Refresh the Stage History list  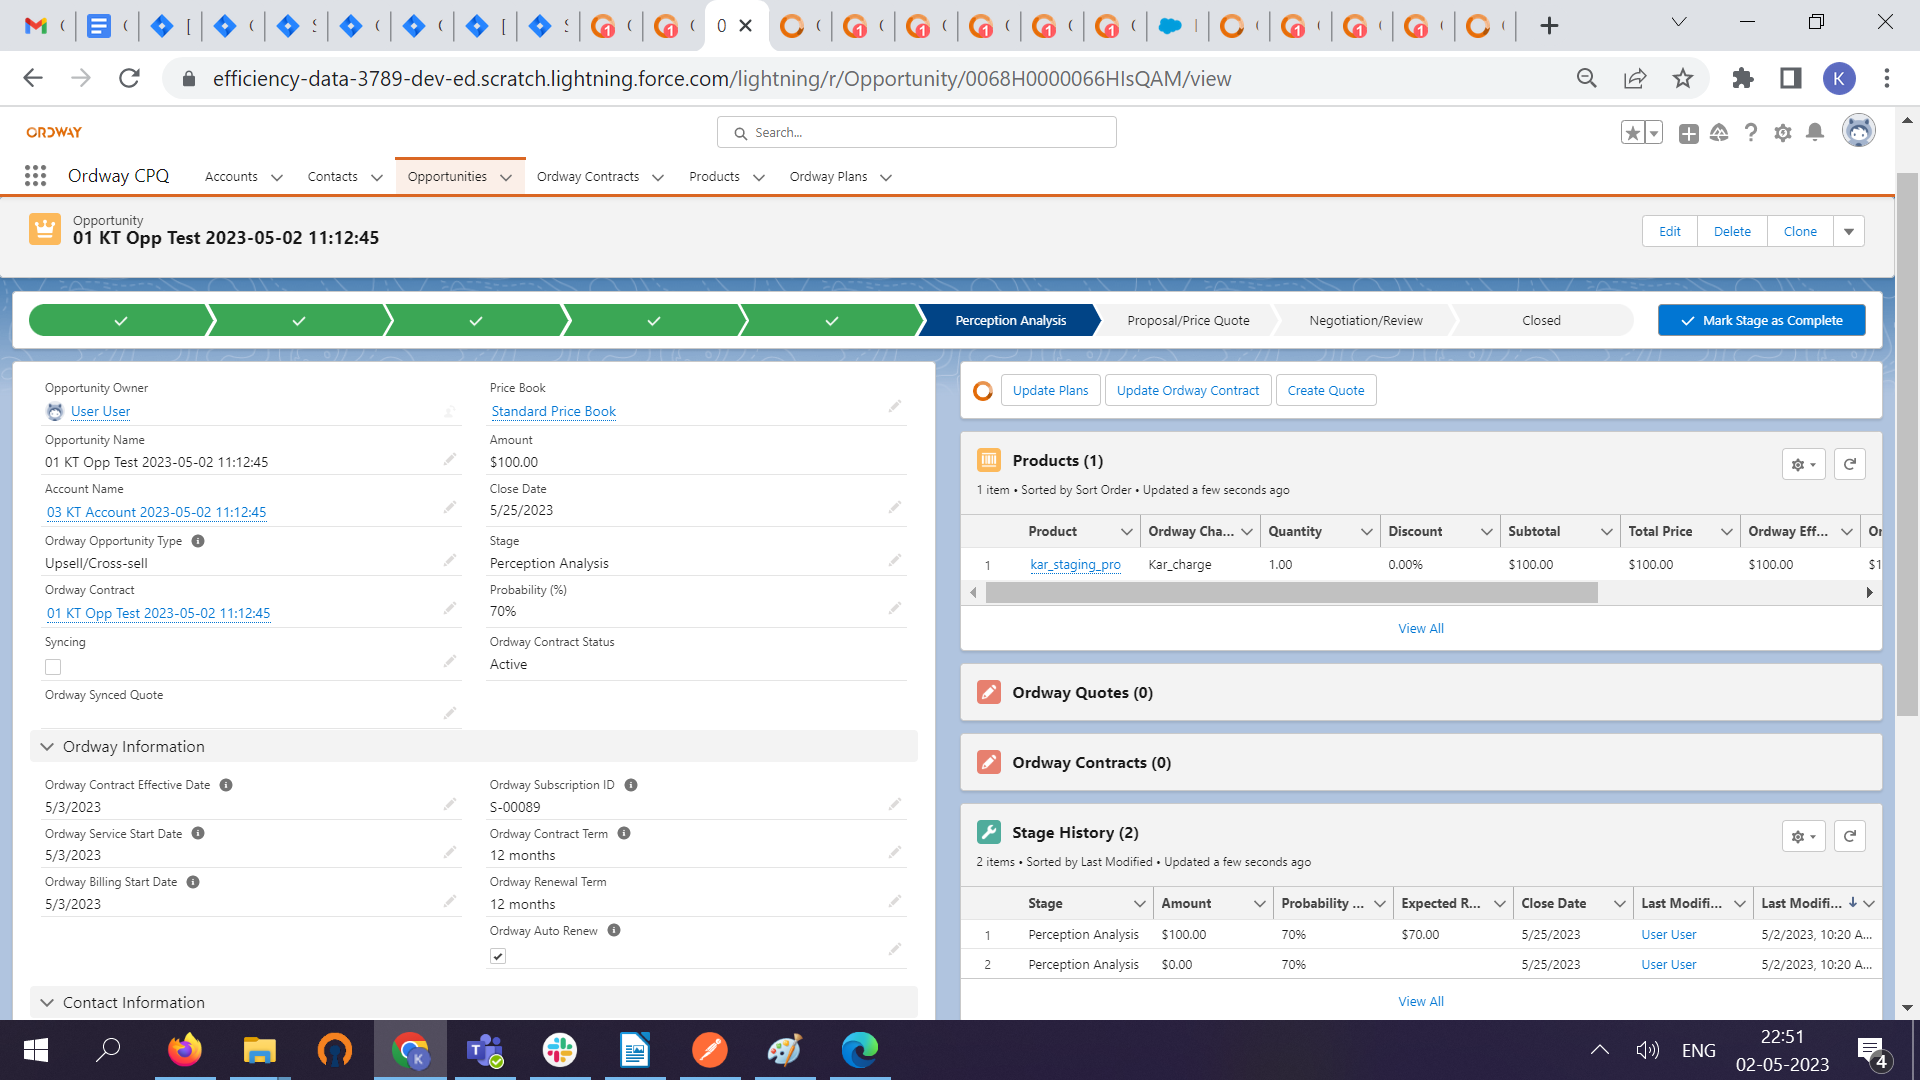(x=1850, y=836)
